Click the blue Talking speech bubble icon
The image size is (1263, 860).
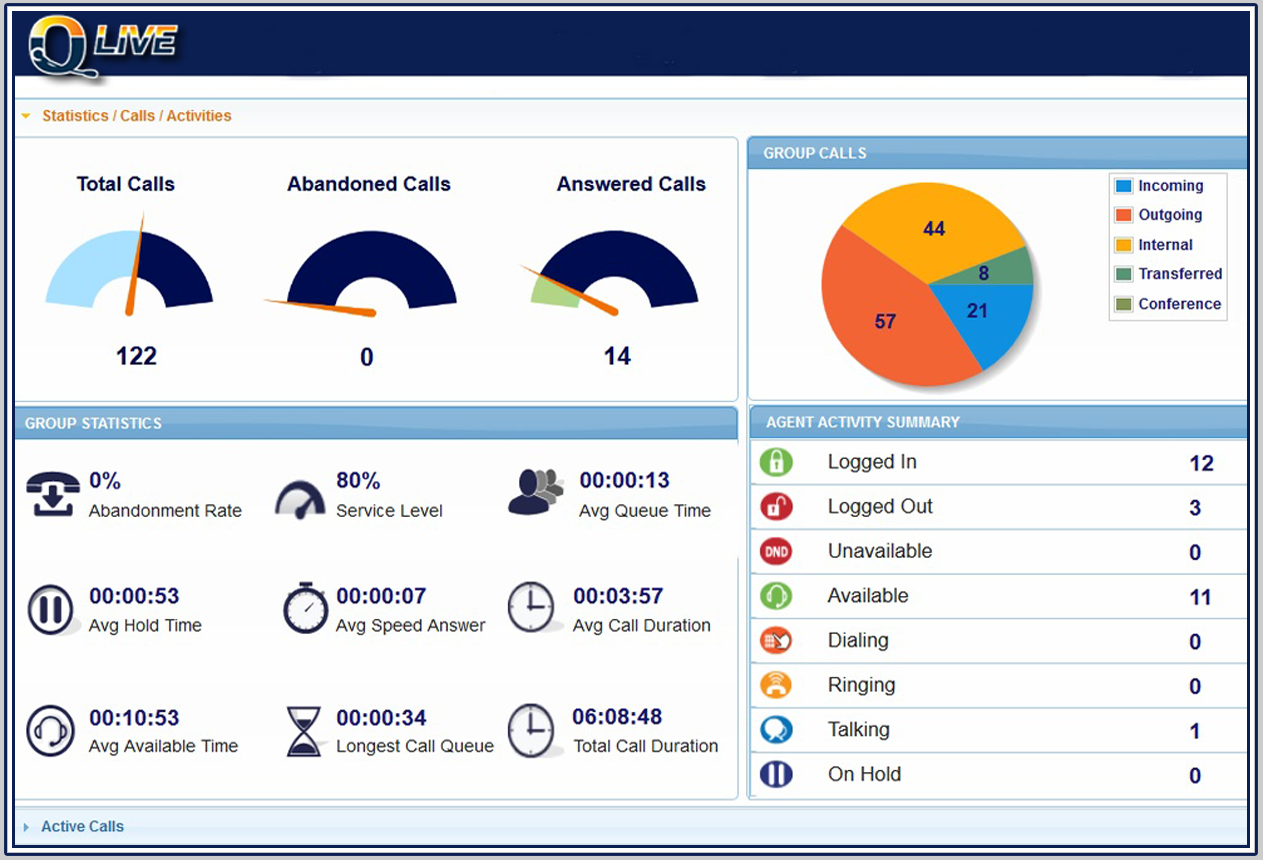[x=776, y=730]
